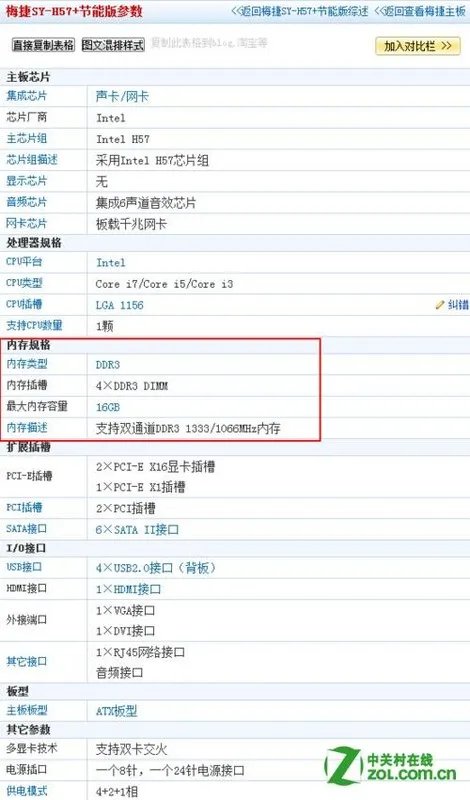Open the LGA 1156 value link
Viewport: 470px width, 800px height.
point(120,305)
